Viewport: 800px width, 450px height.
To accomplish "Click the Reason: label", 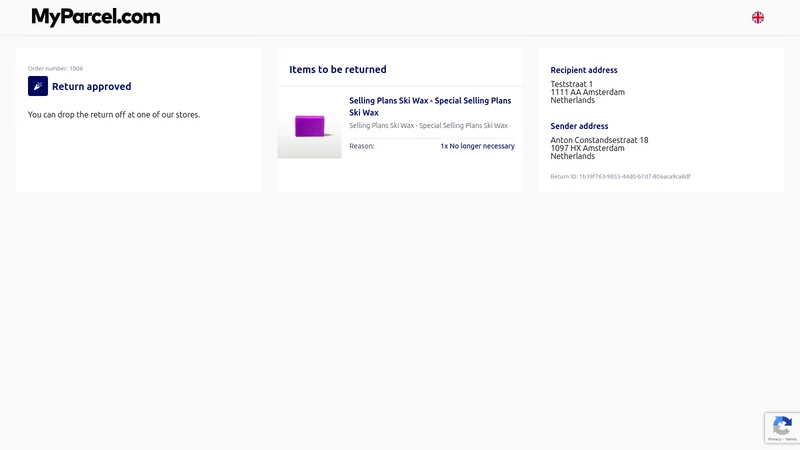I will pyautogui.click(x=362, y=146).
